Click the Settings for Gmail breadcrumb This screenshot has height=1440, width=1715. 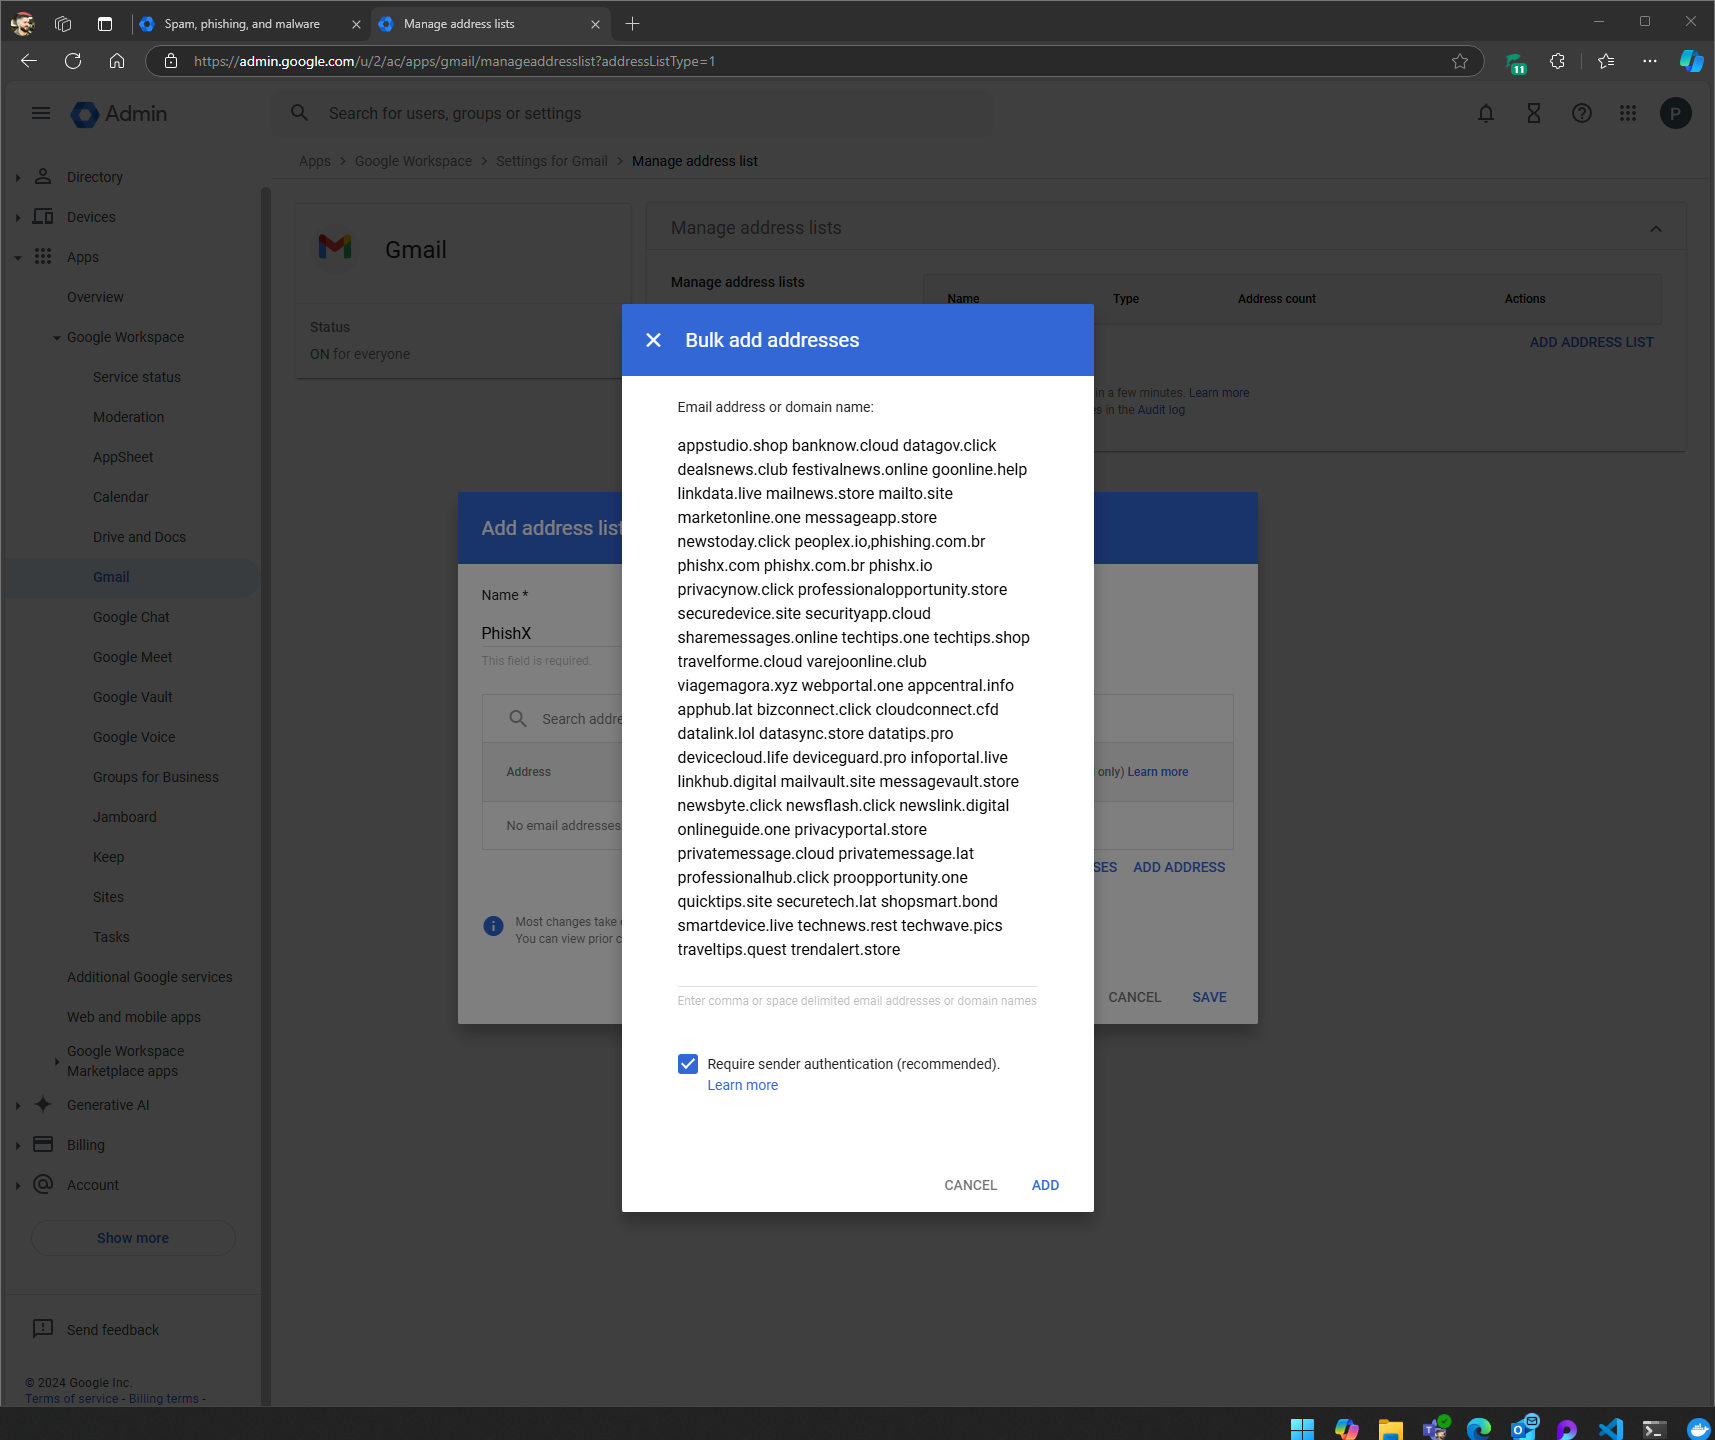(551, 161)
